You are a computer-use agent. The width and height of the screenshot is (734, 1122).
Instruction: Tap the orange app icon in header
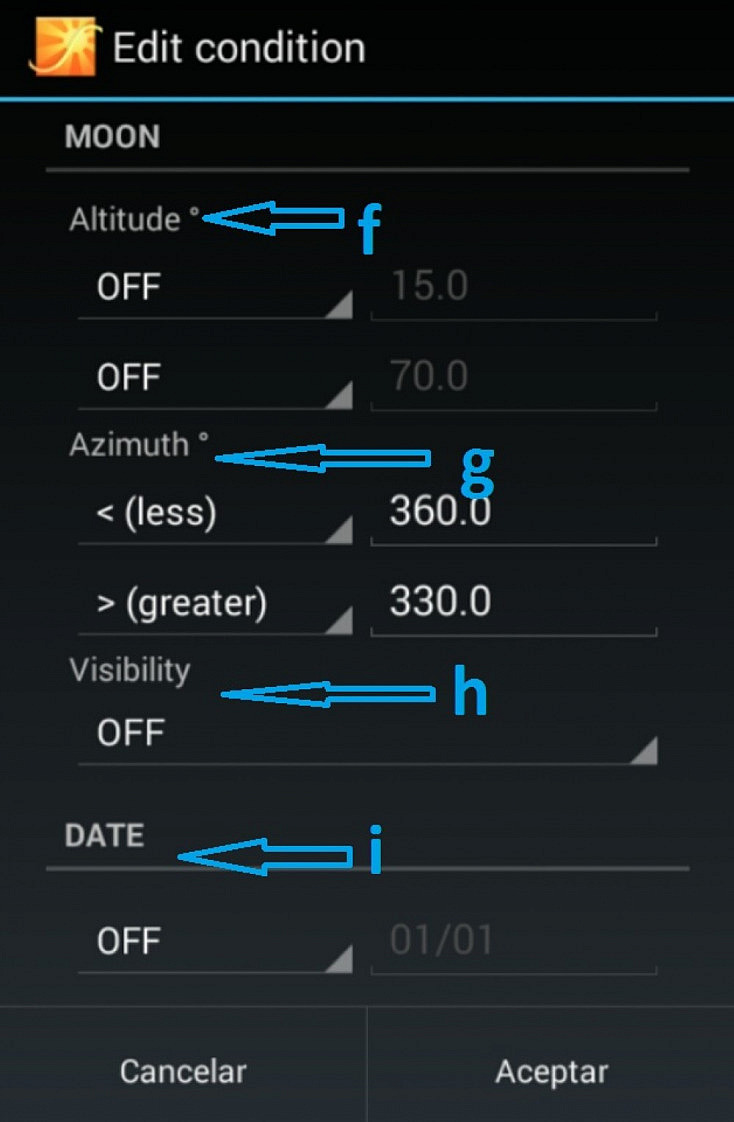coord(62,47)
